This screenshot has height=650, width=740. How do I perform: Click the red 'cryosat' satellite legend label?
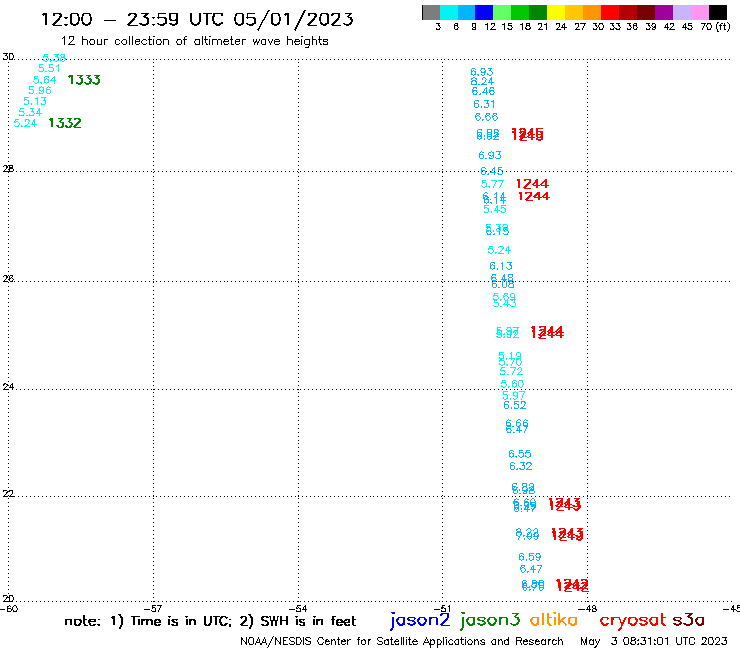click(x=633, y=620)
